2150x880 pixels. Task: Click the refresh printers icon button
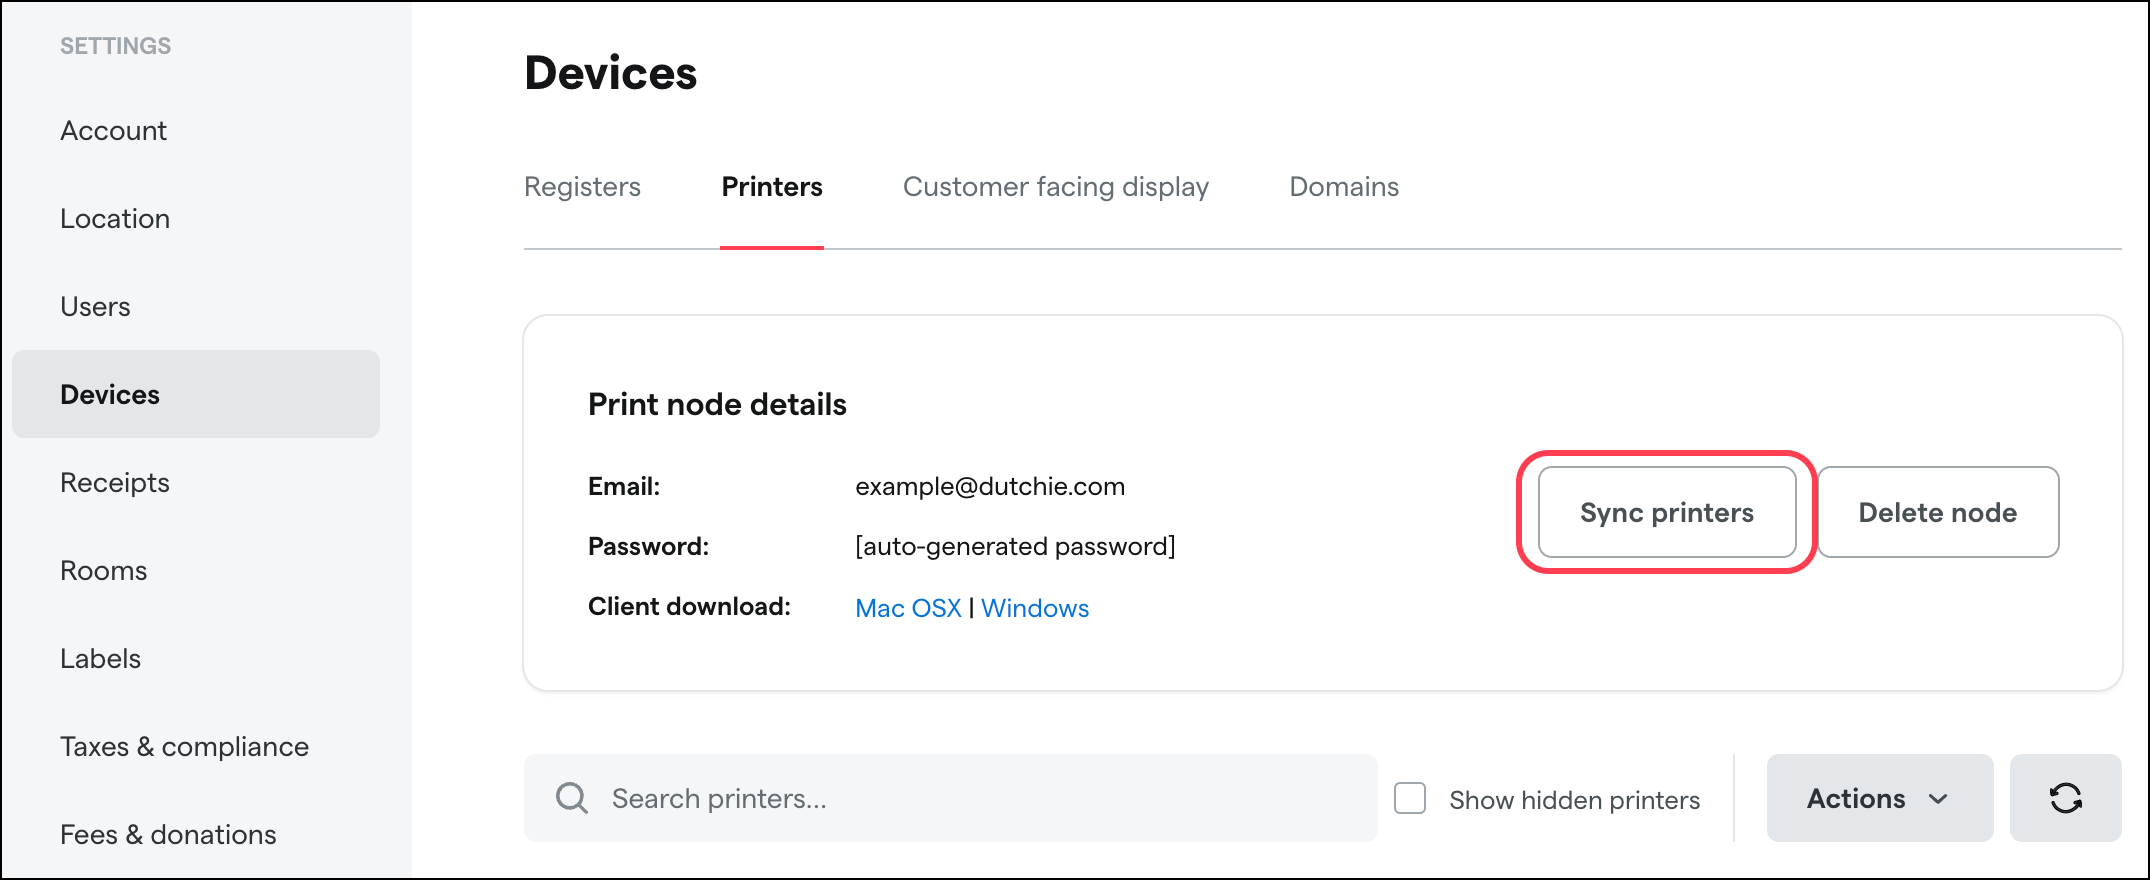click(2065, 798)
